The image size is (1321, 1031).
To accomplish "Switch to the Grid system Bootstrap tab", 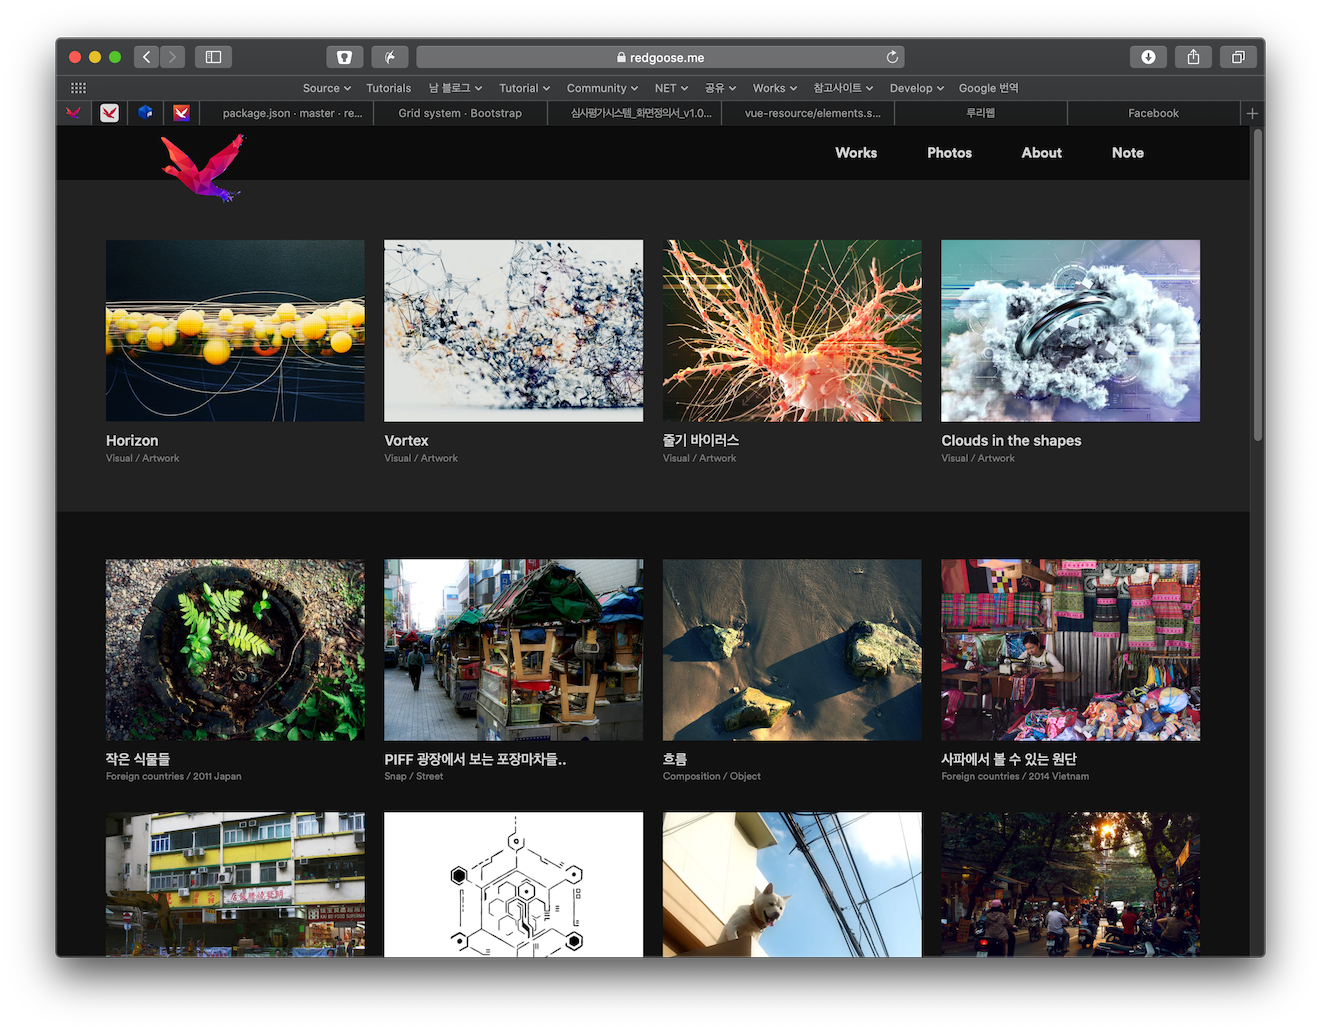I will 460,113.
